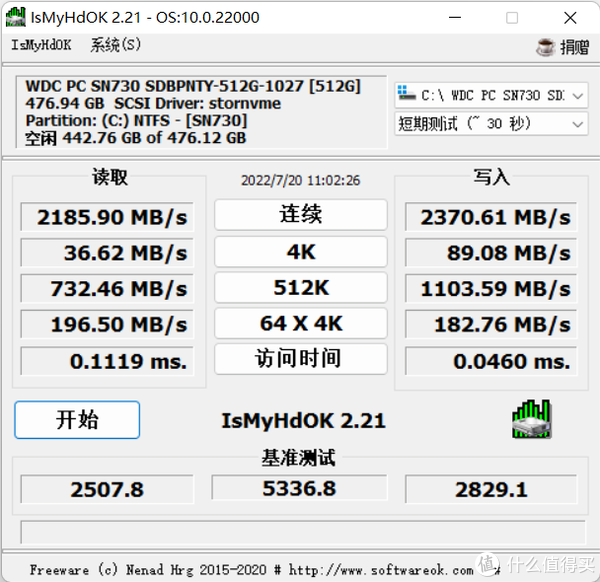Click the 64 X 4K test button
The height and width of the screenshot is (582, 600).
(x=301, y=323)
